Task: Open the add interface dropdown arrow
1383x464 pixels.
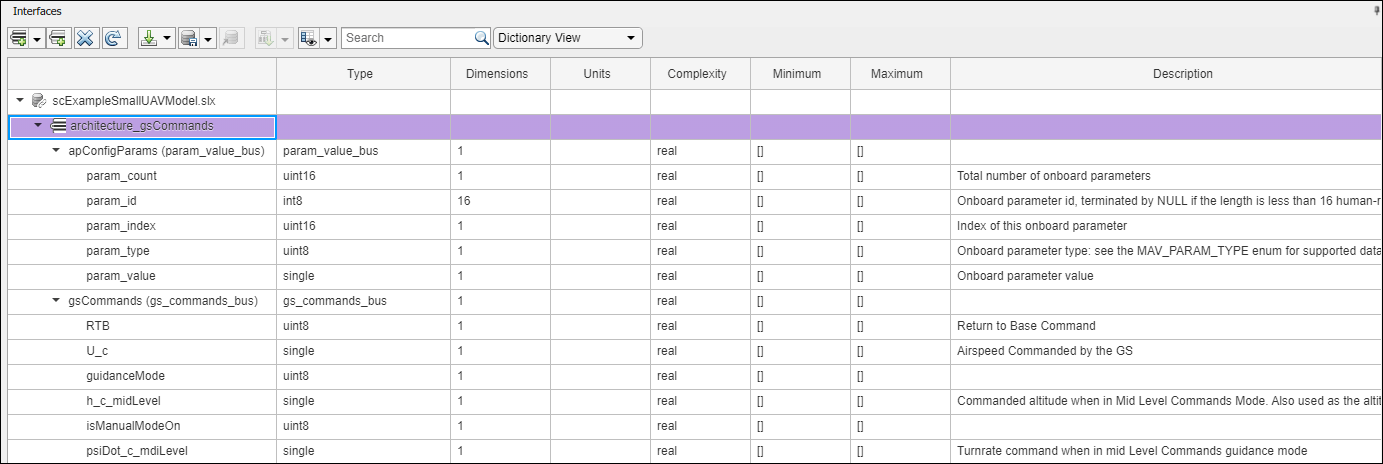Action: click(36, 38)
